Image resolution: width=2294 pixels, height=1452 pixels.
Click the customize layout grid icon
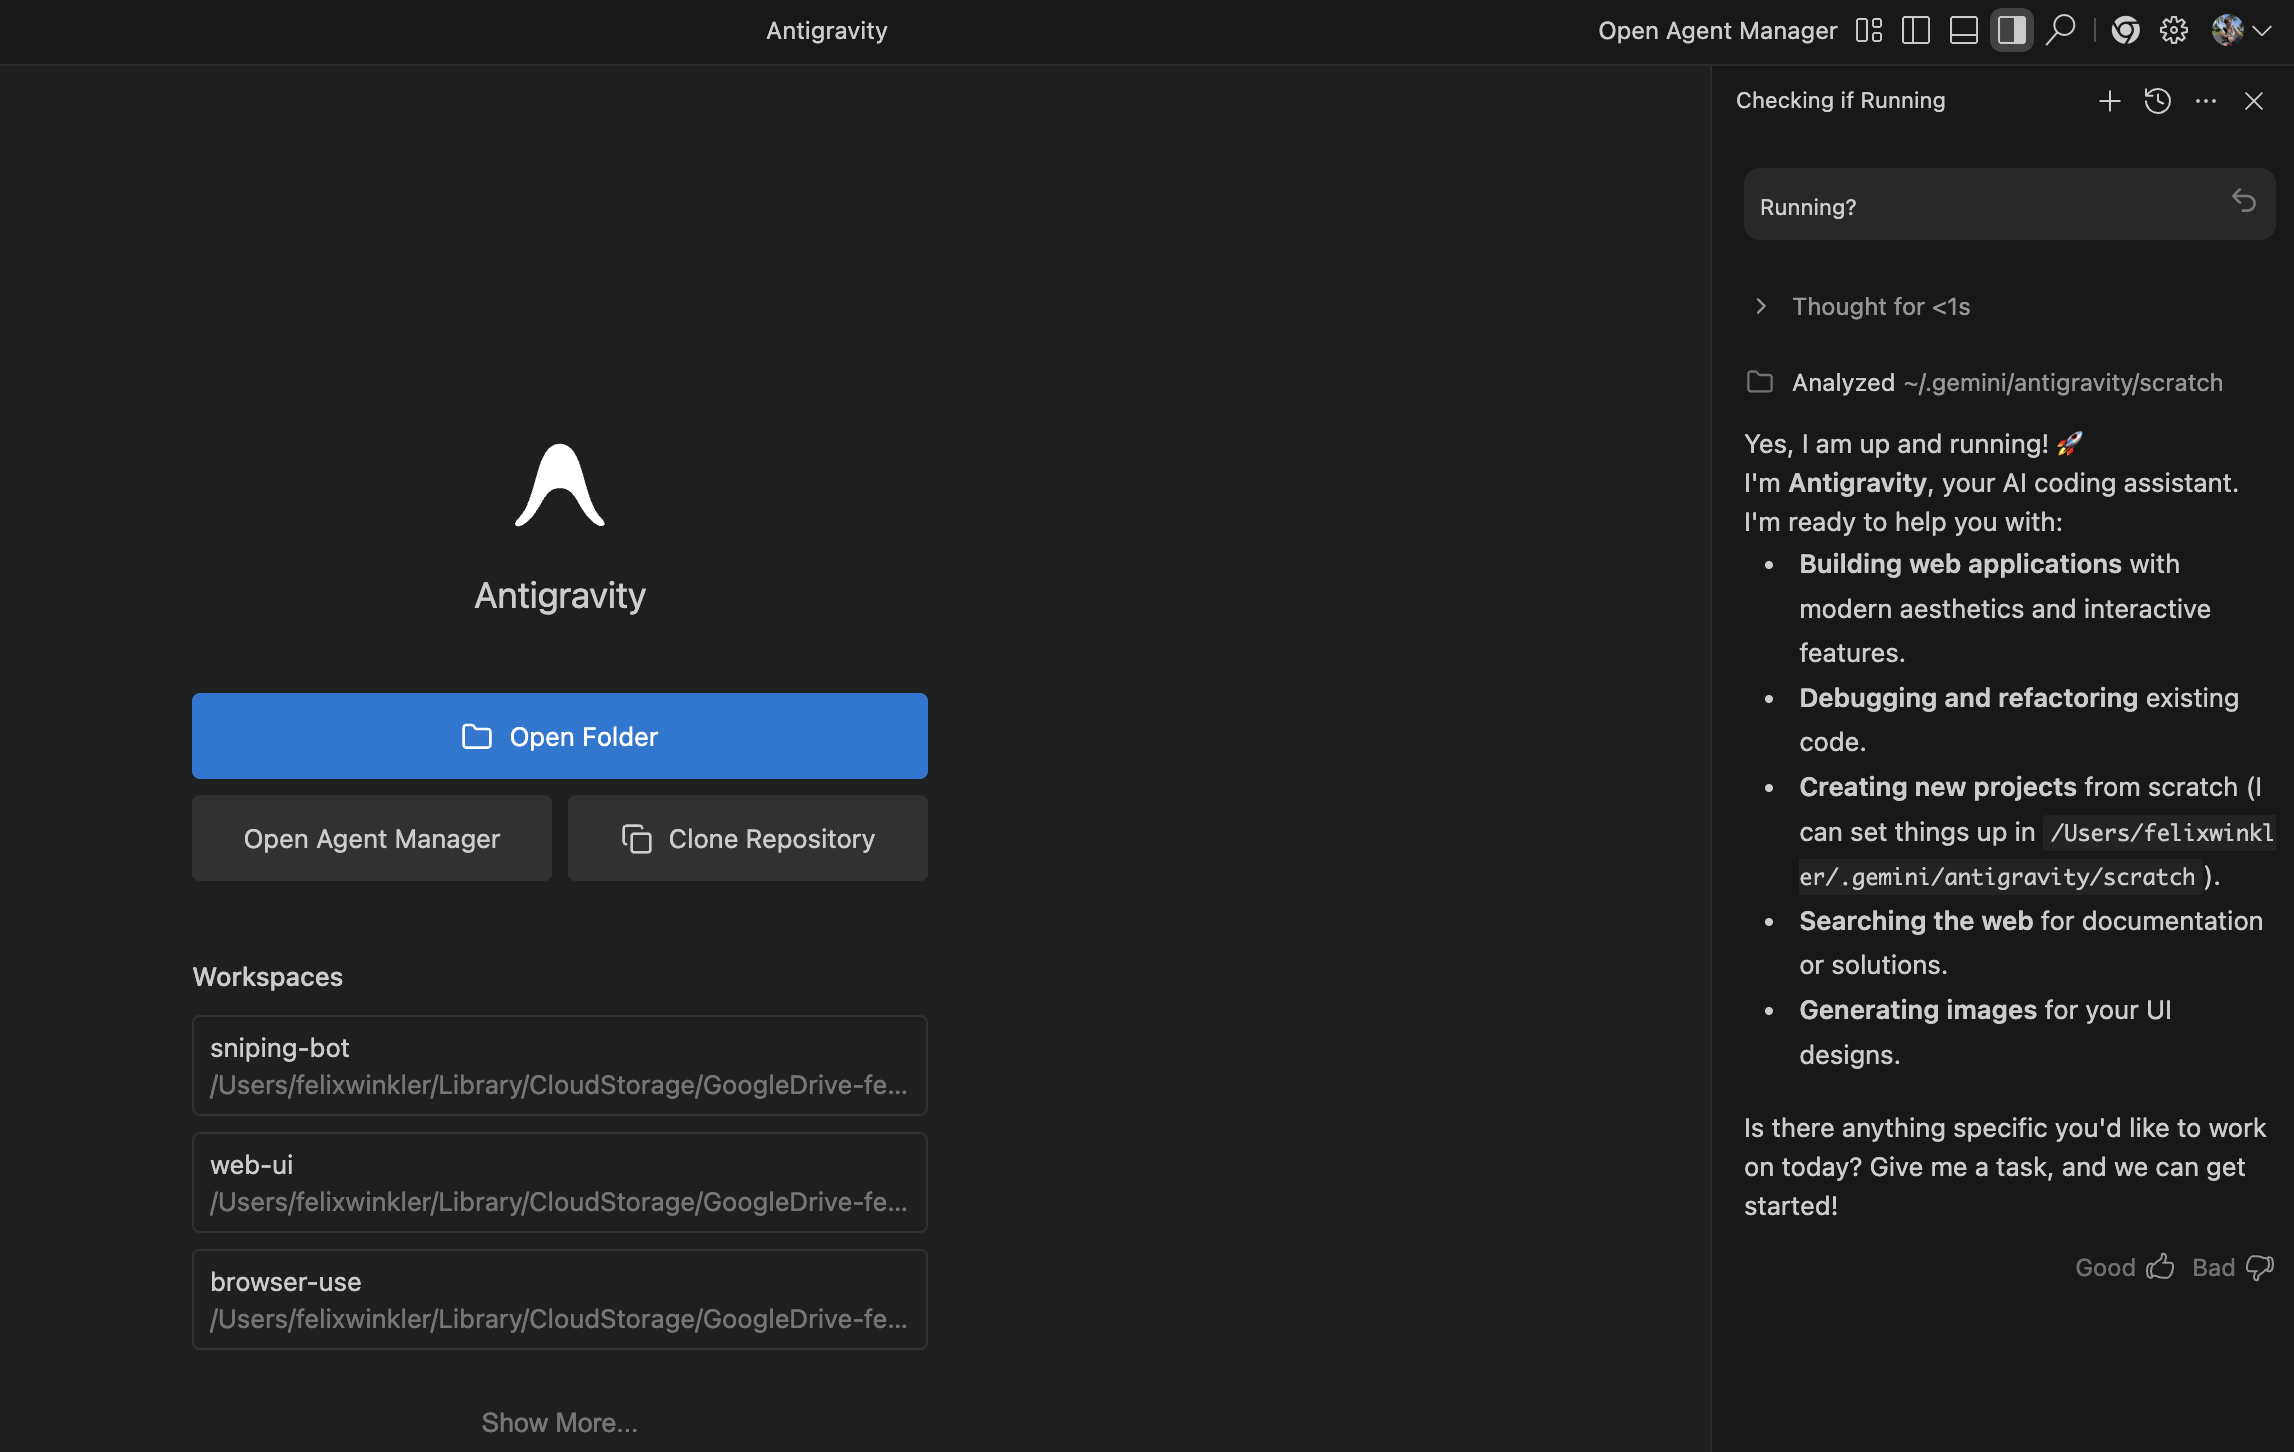click(1868, 30)
